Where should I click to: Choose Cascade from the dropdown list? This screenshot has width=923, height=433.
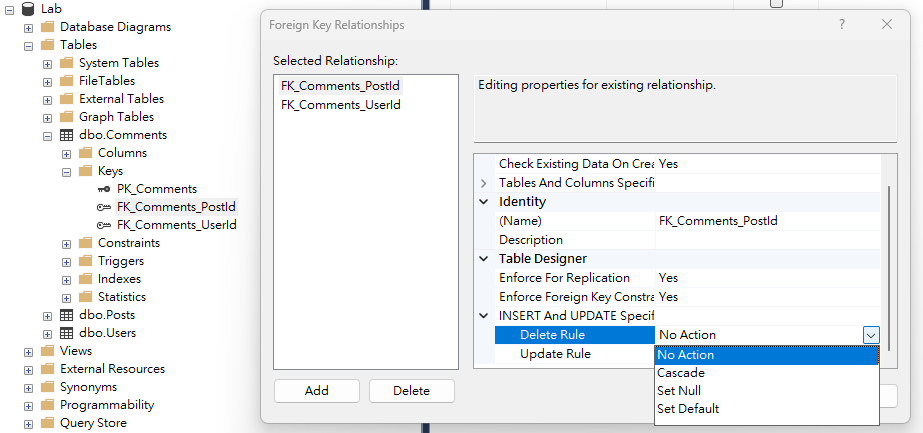click(681, 373)
